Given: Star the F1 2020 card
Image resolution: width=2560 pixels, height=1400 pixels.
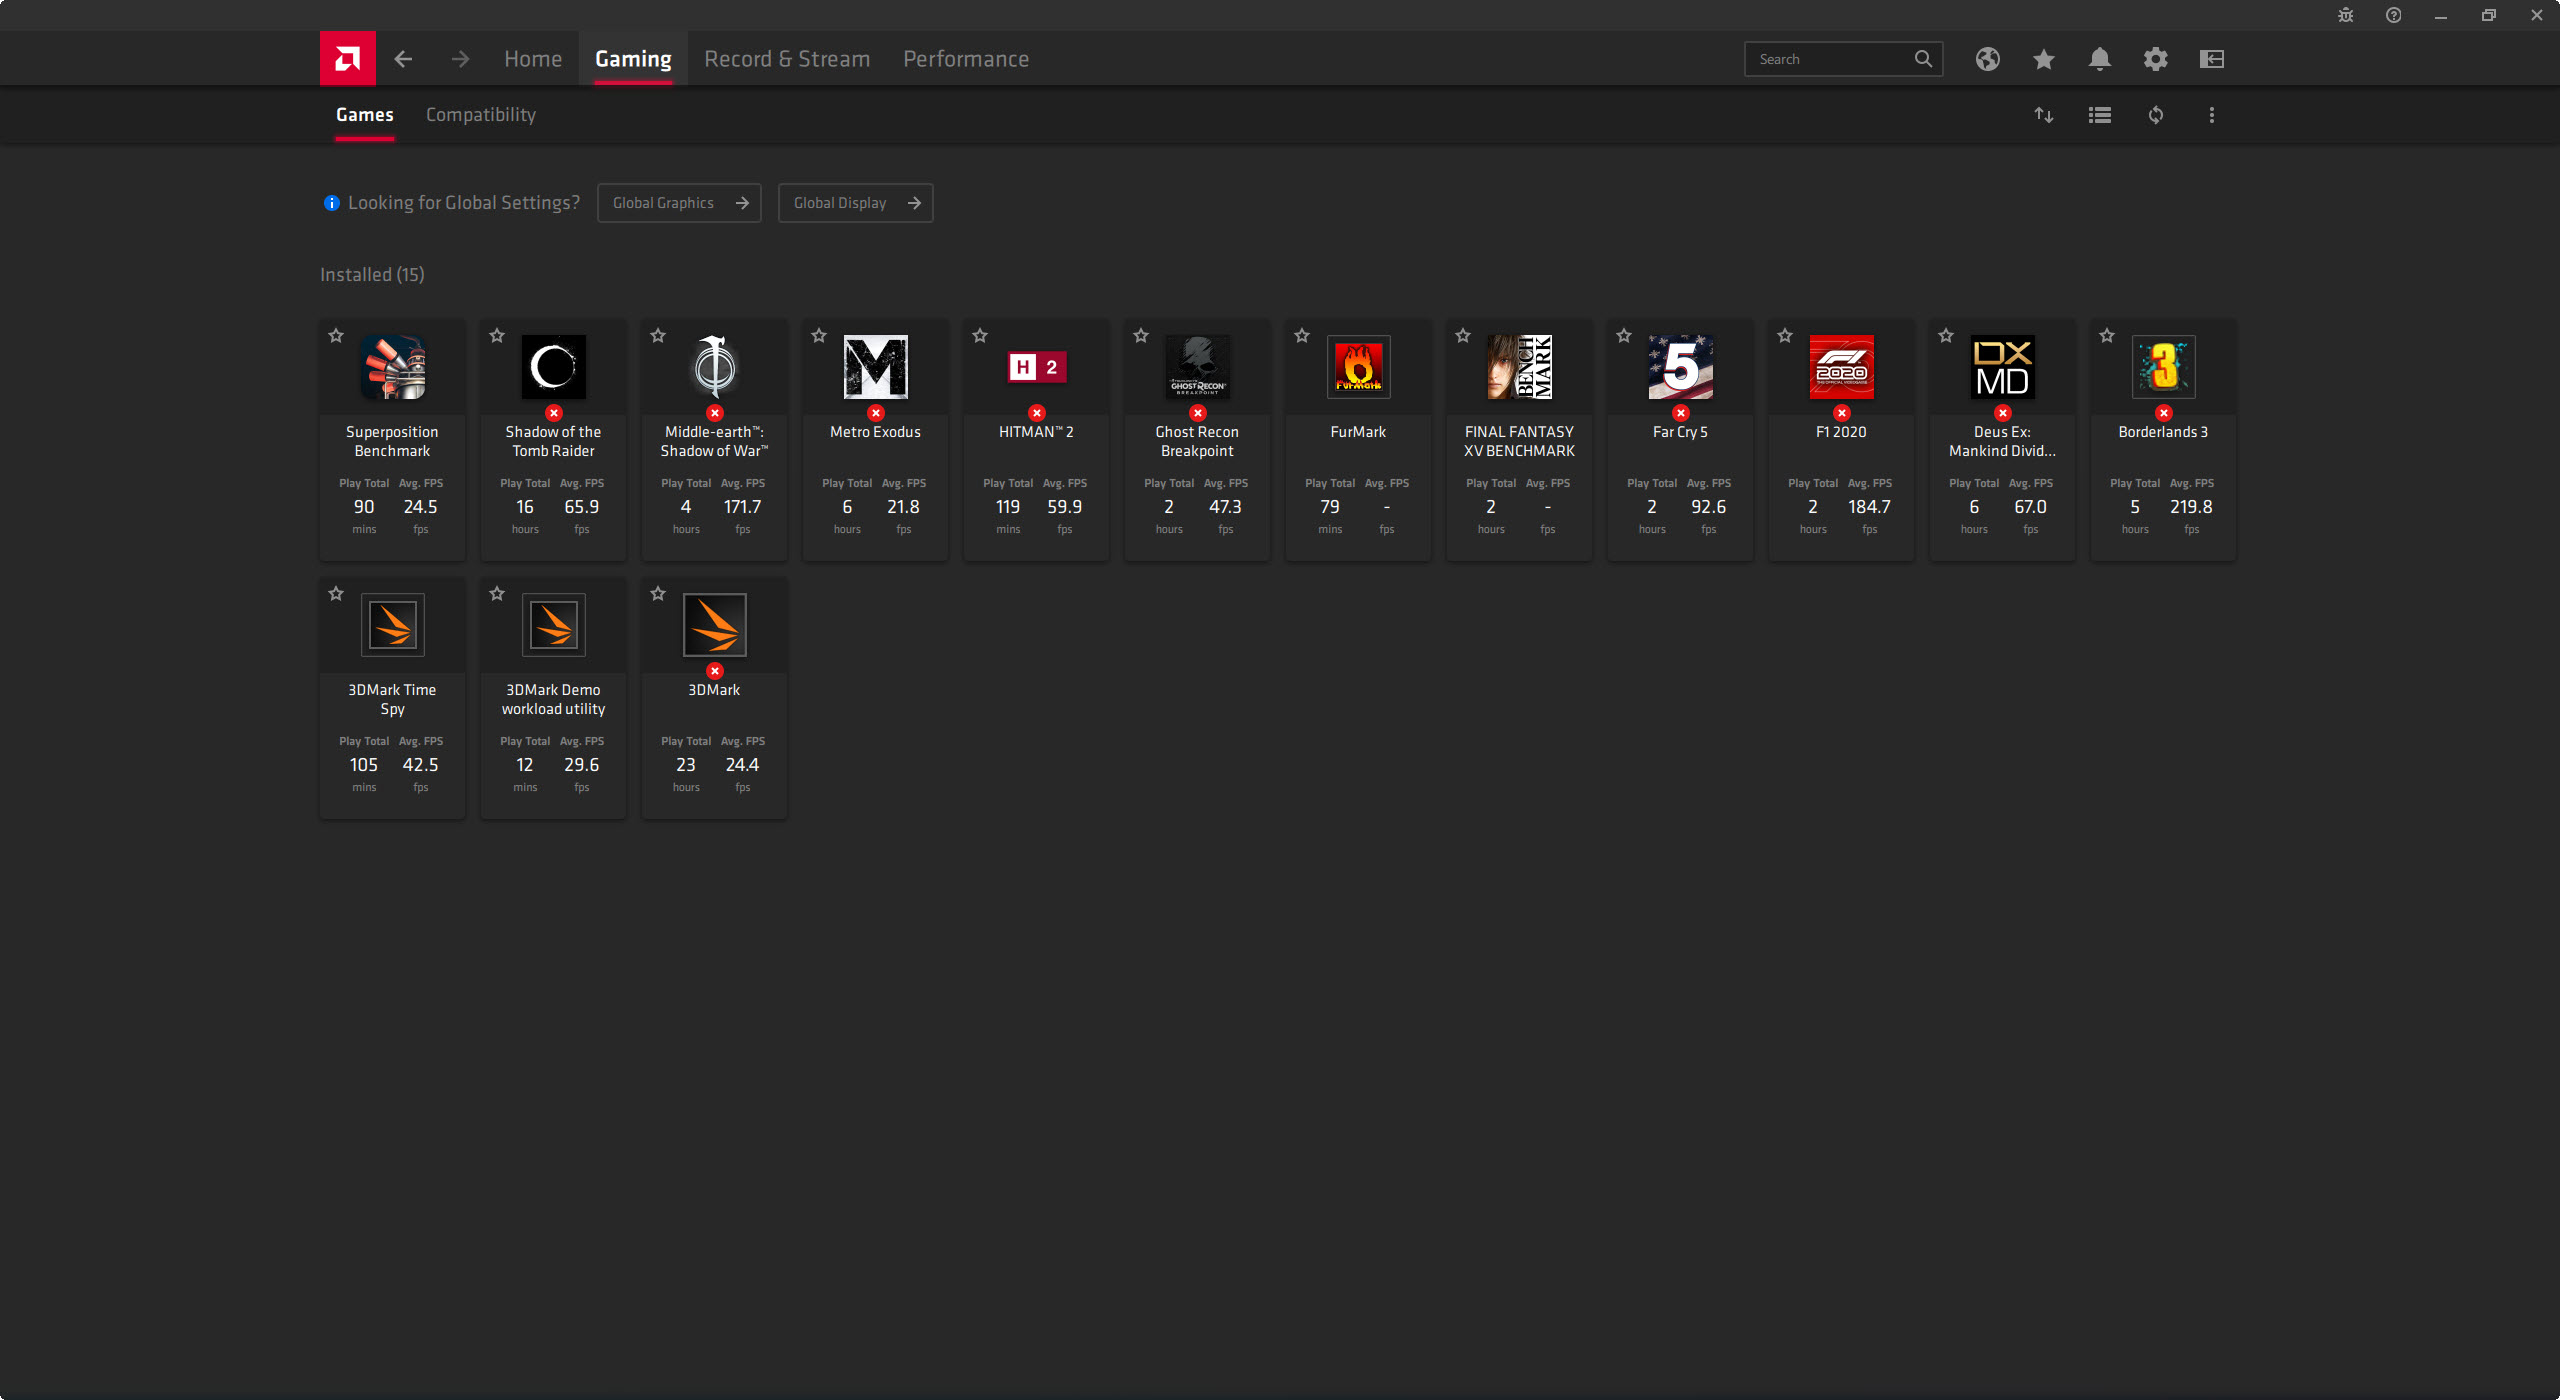Looking at the screenshot, I should pos(1785,336).
